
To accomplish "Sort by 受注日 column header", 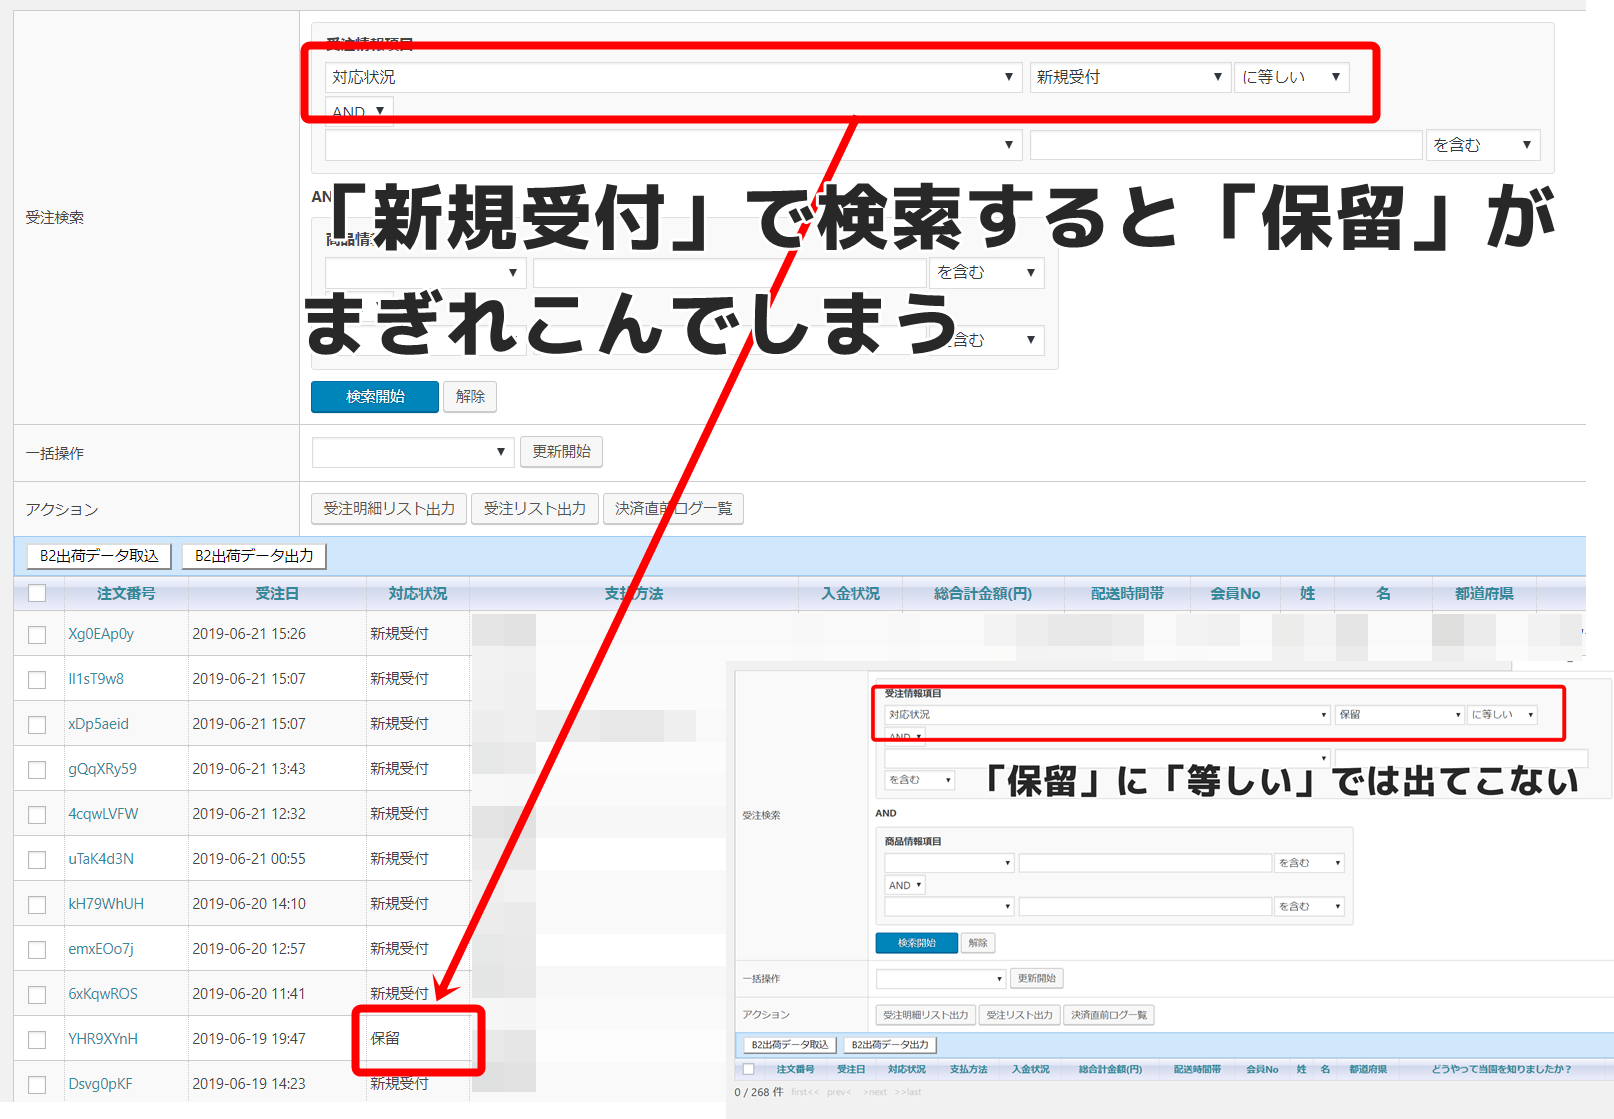I will coord(277,593).
